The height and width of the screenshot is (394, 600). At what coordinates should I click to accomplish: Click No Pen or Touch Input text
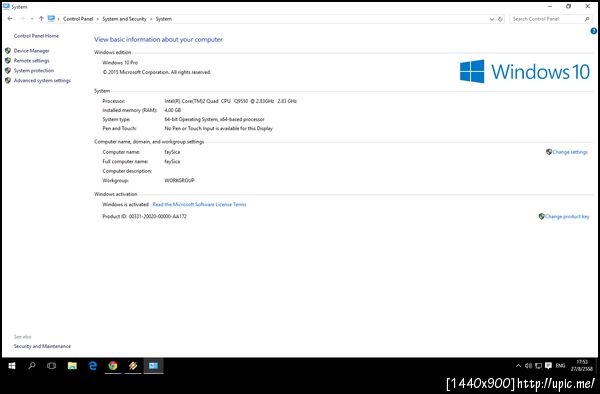[218, 129]
